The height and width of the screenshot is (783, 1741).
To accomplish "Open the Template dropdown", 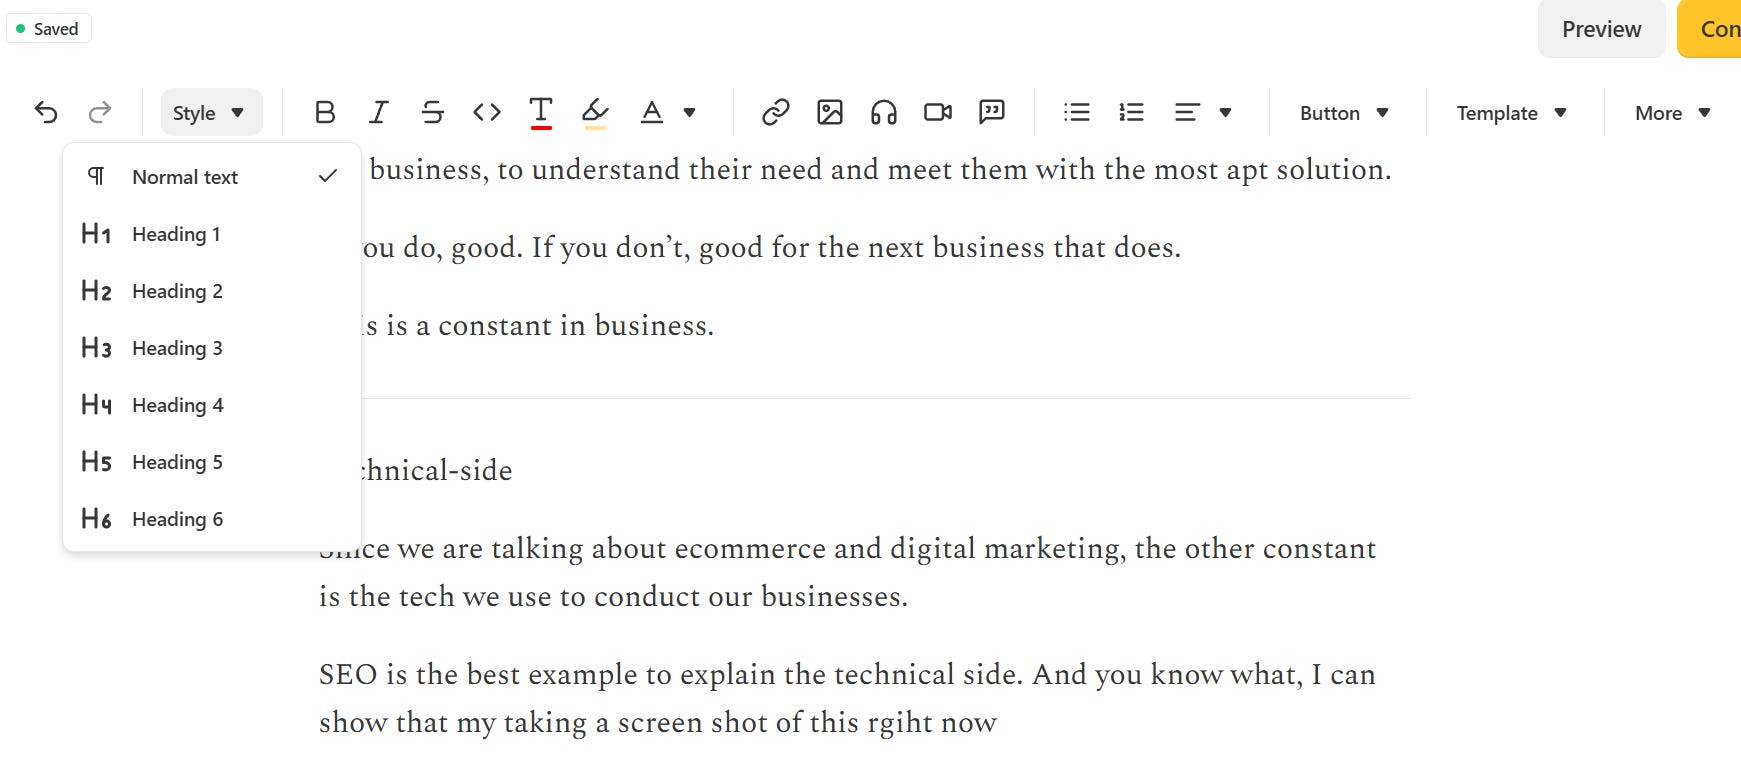I will click(x=1511, y=113).
